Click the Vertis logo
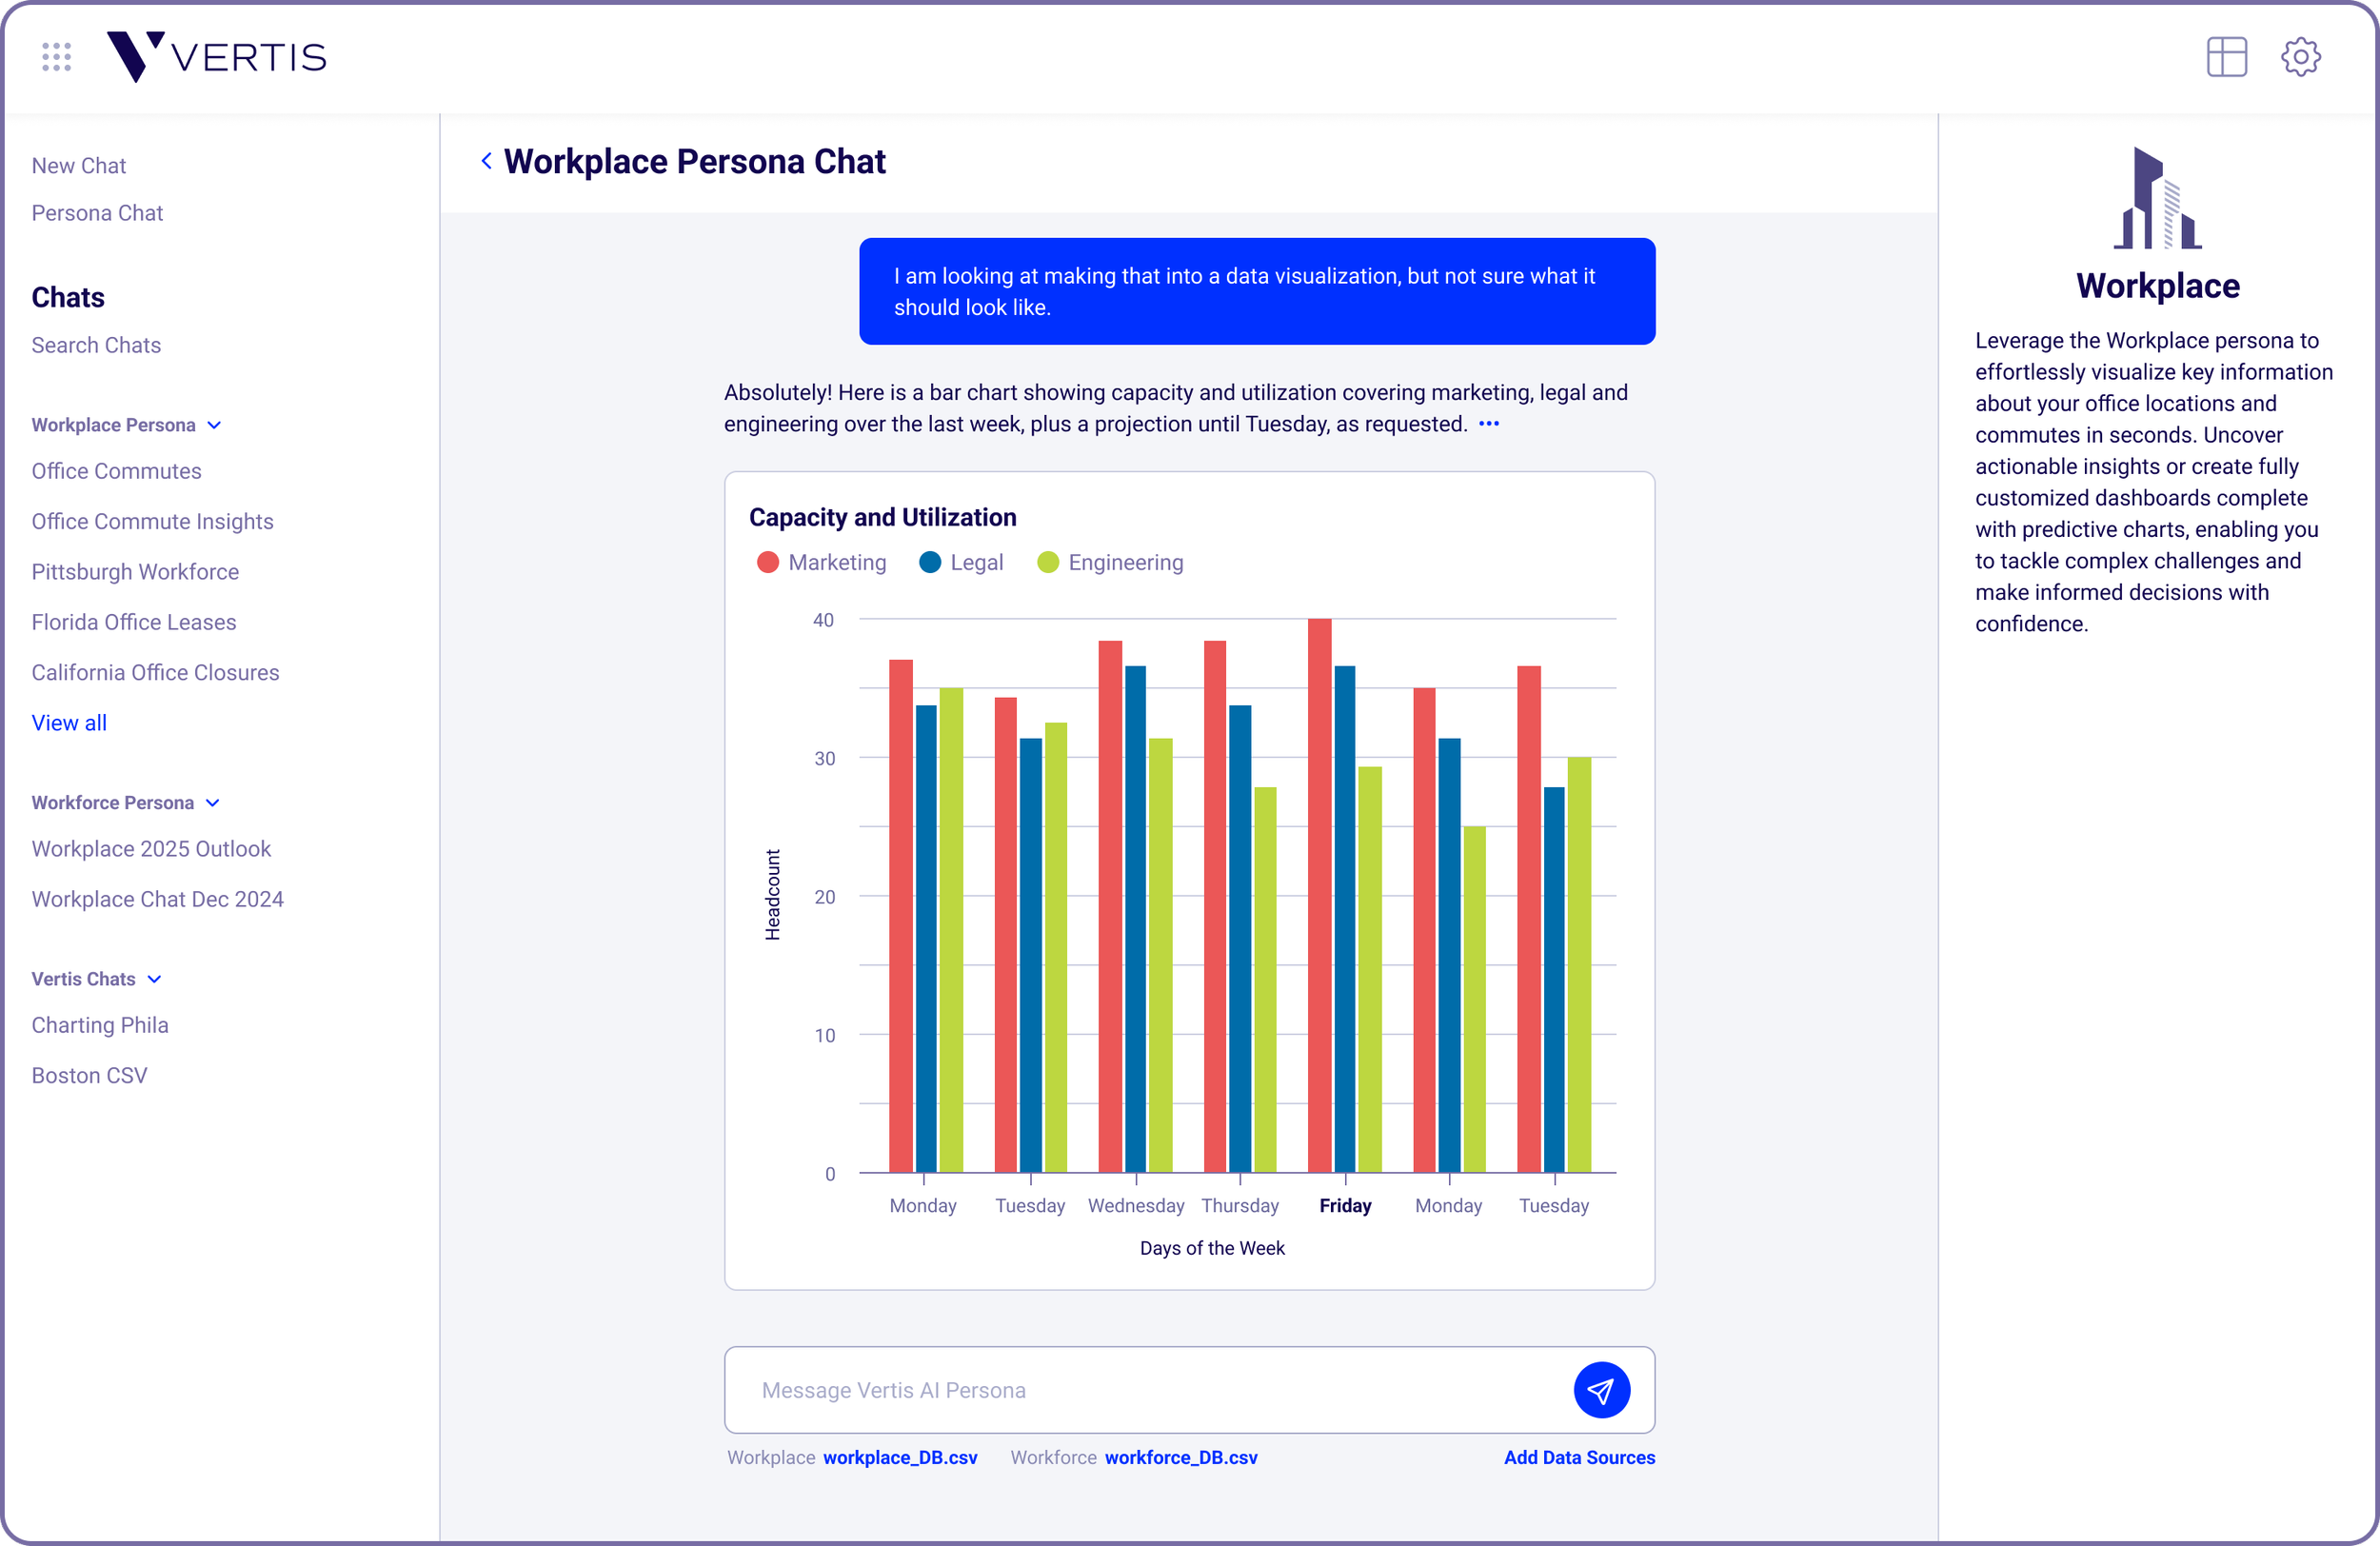The height and width of the screenshot is (1546, 2380). (x=217, y=57)
